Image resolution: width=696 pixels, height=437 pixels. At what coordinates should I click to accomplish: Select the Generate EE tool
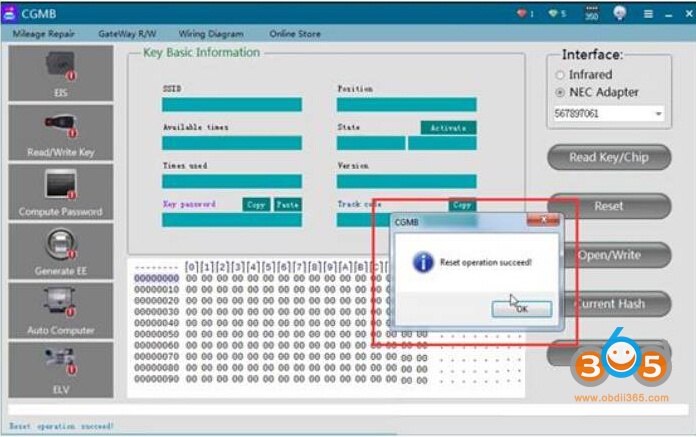coord(61,251)
